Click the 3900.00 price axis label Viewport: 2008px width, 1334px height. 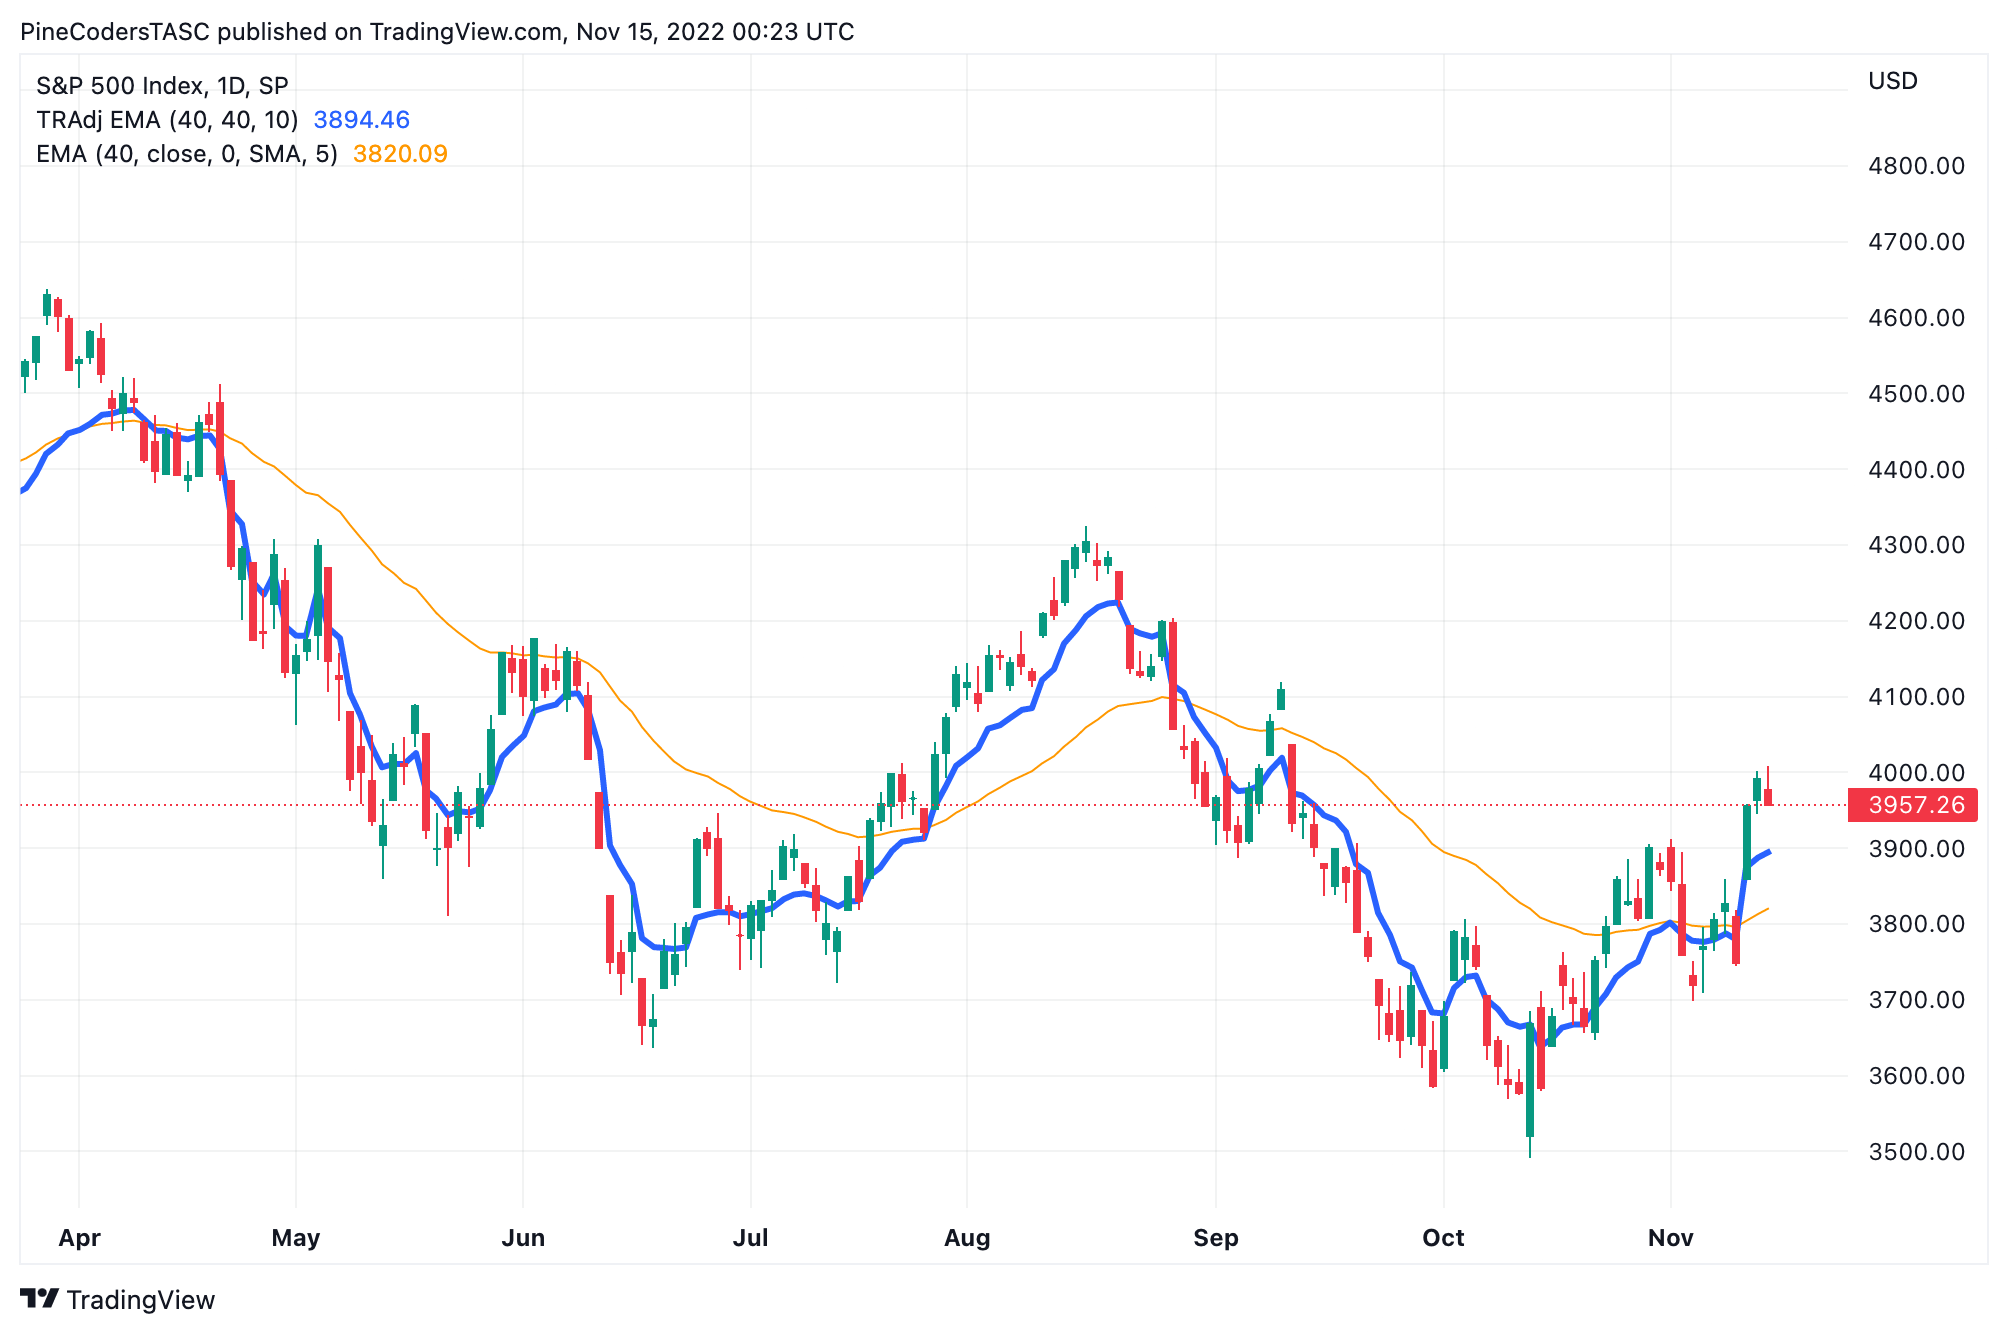click(x=1916, y=849)
